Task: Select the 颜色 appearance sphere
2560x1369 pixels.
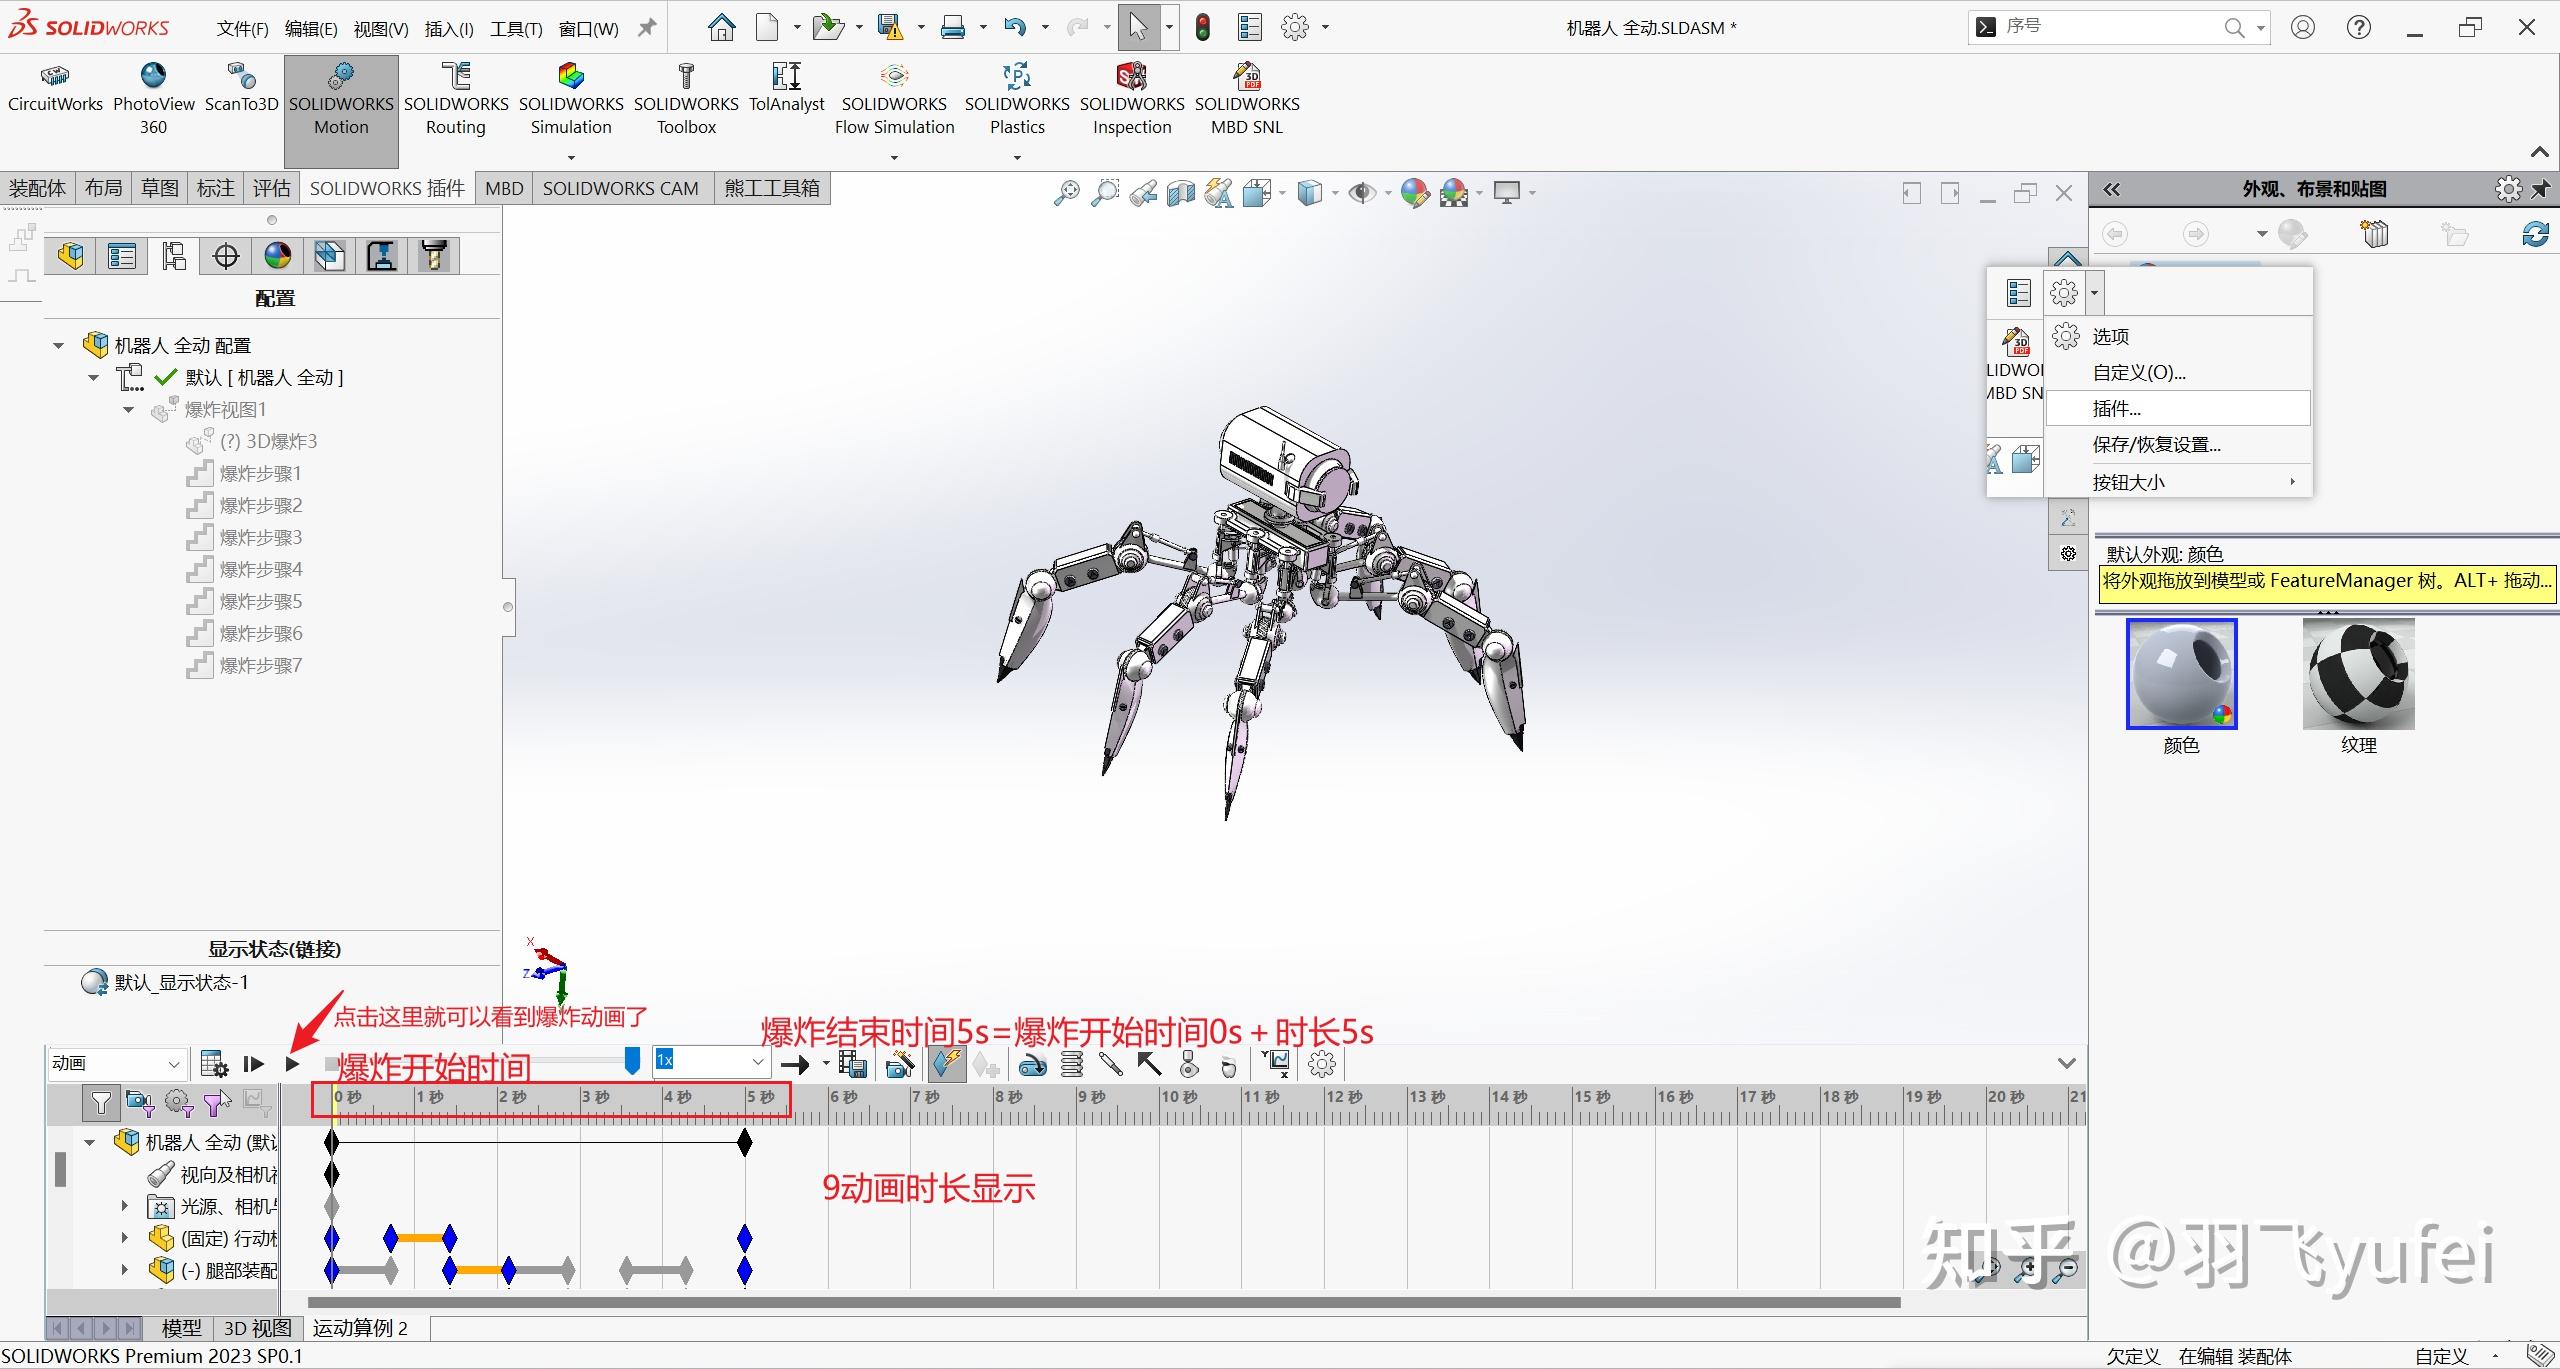Action: point(2181,674)
